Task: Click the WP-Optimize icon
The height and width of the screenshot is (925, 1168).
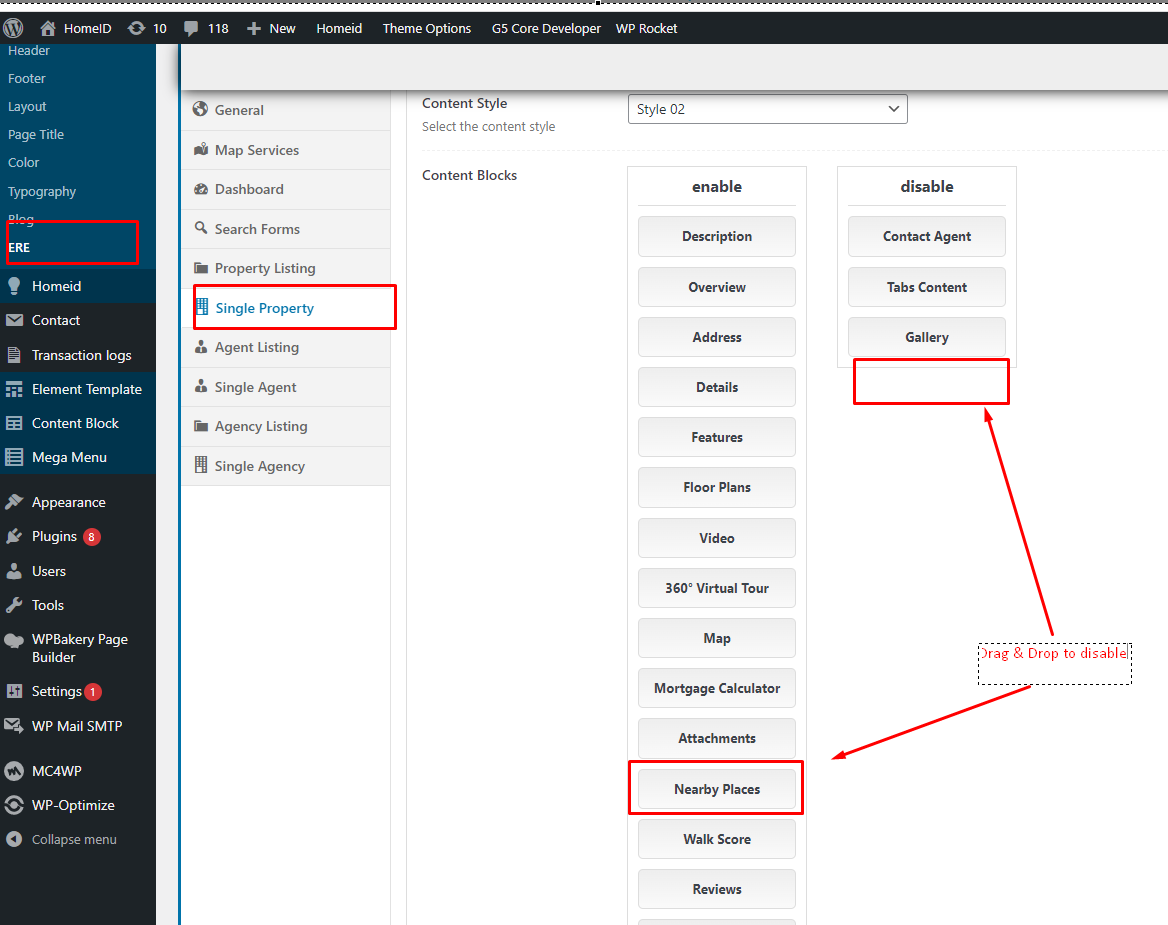Action: [x=14, y=805]
